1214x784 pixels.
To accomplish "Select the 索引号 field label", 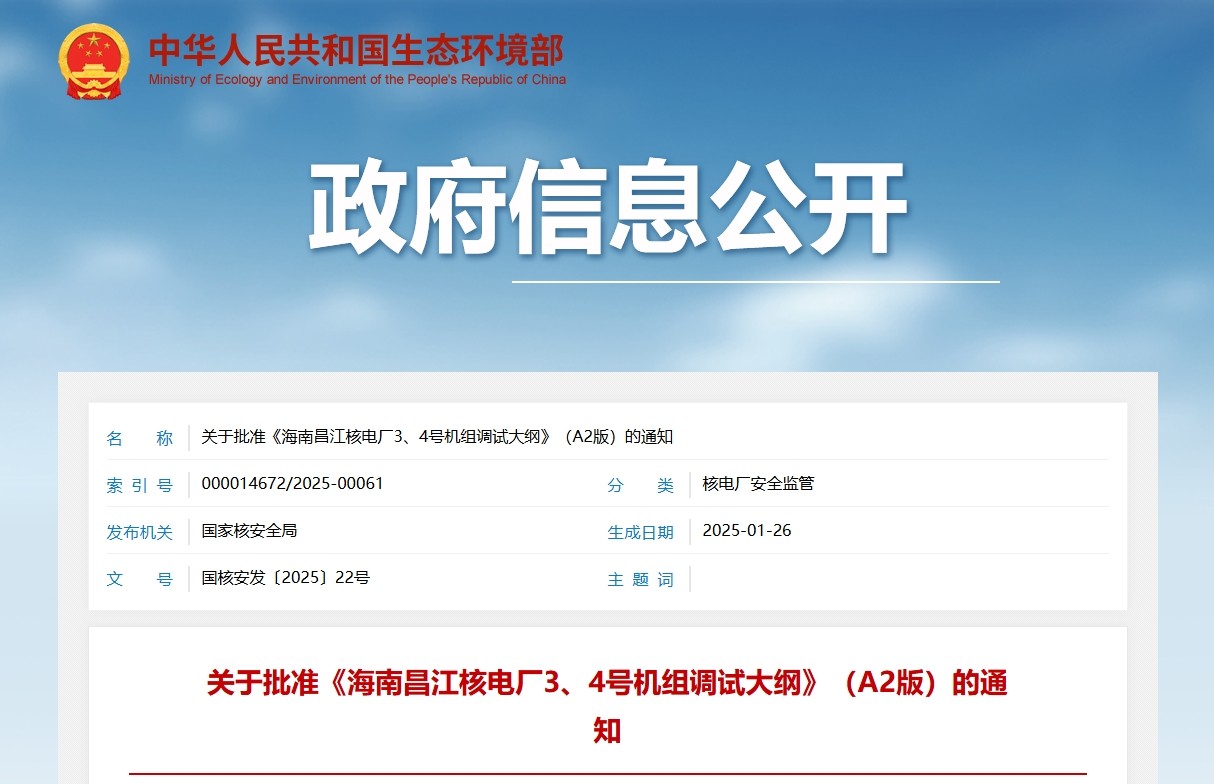I will click(140, 485).
